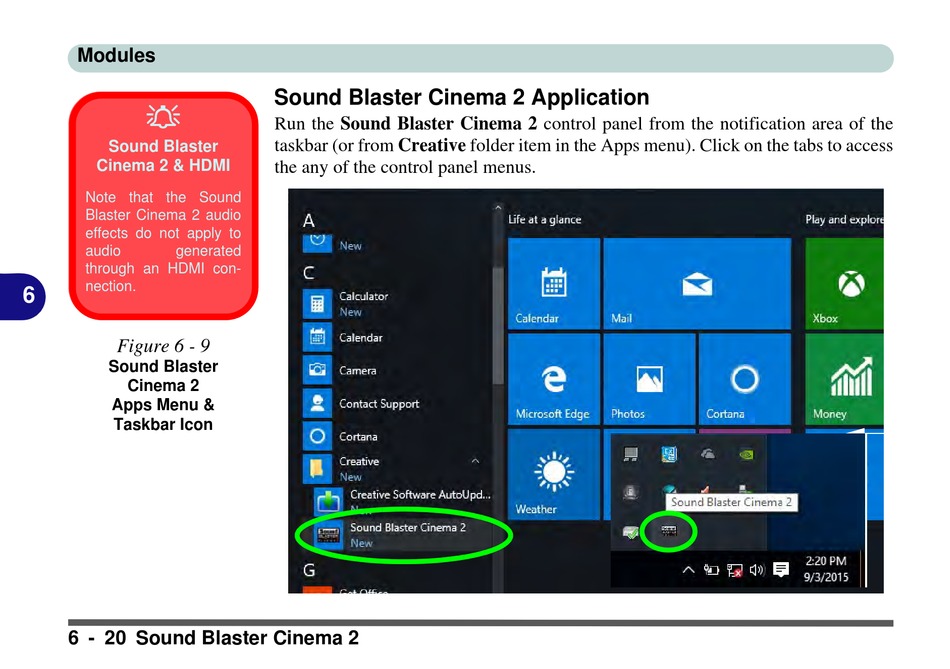Click the apps list scrollbar thumb
The width and height of the screenshot is (950, 669).
[x=498, y=325]
